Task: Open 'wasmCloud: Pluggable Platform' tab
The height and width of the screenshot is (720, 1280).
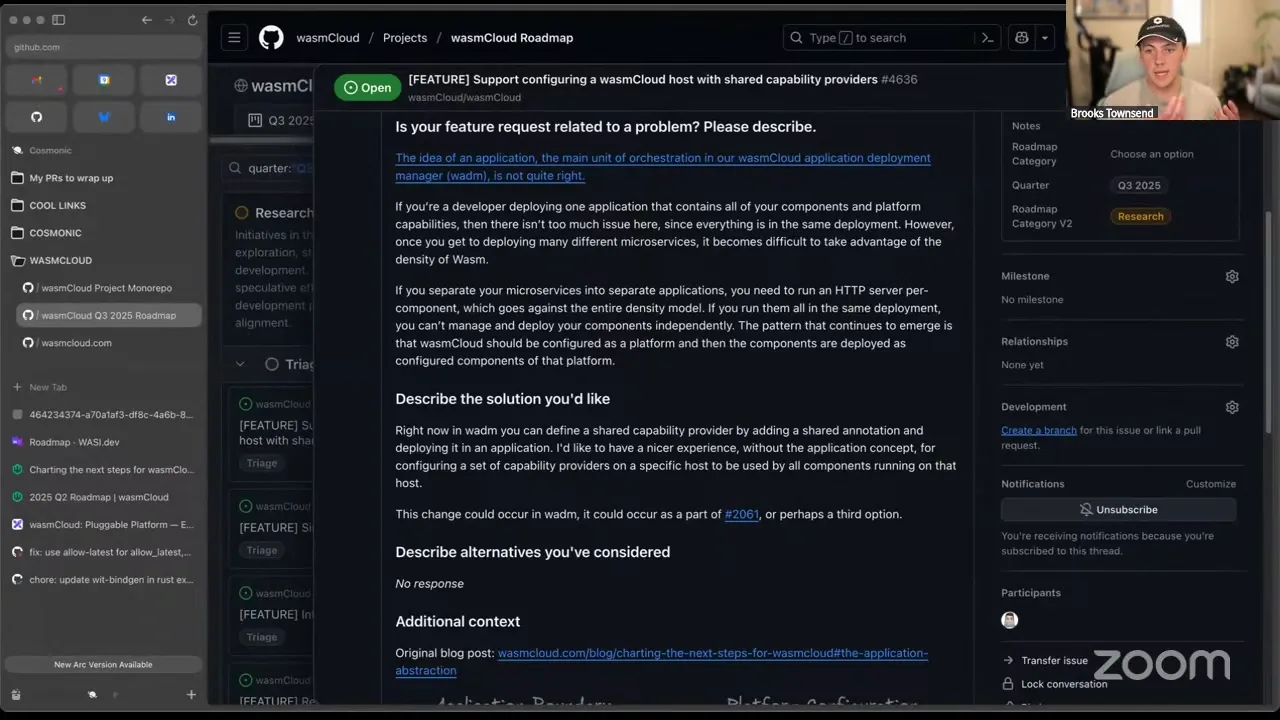Action: [104, 524]
